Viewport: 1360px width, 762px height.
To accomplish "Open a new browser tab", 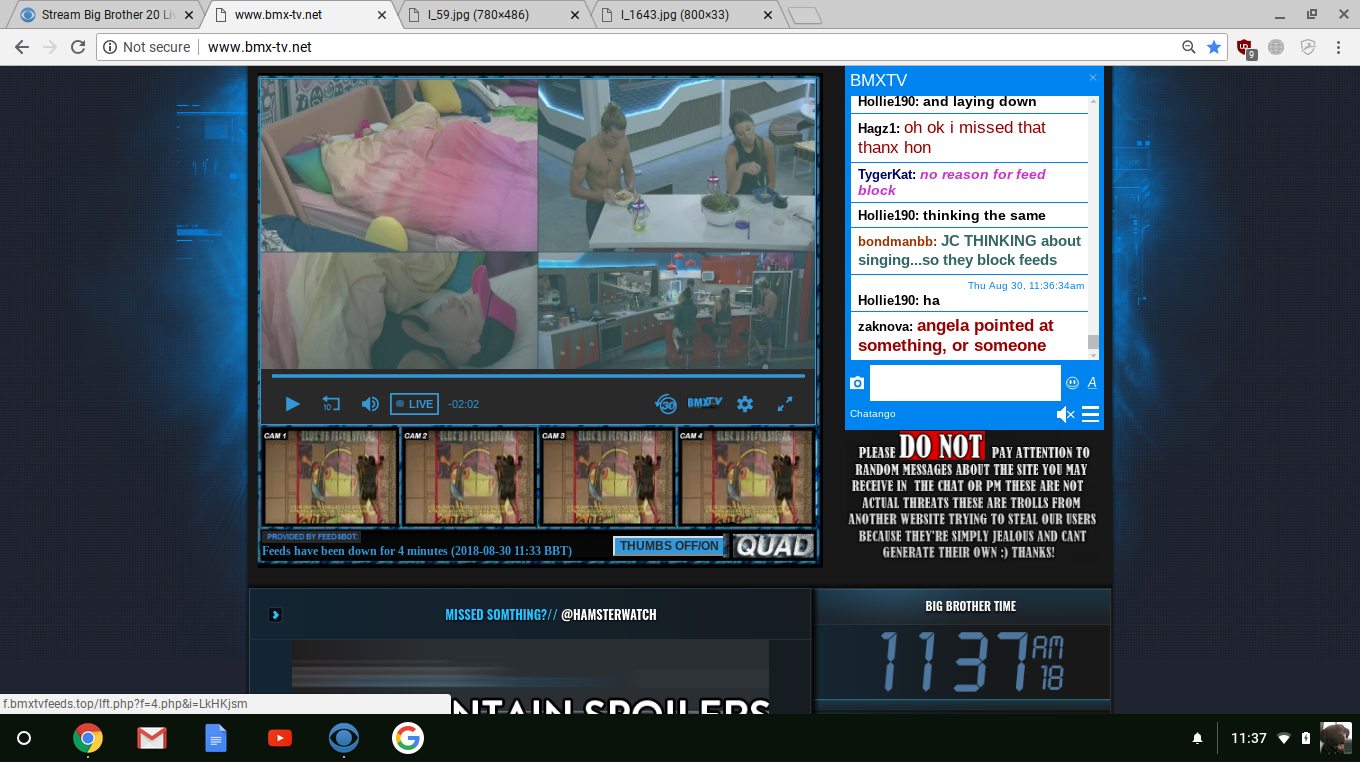I will 804,15.
